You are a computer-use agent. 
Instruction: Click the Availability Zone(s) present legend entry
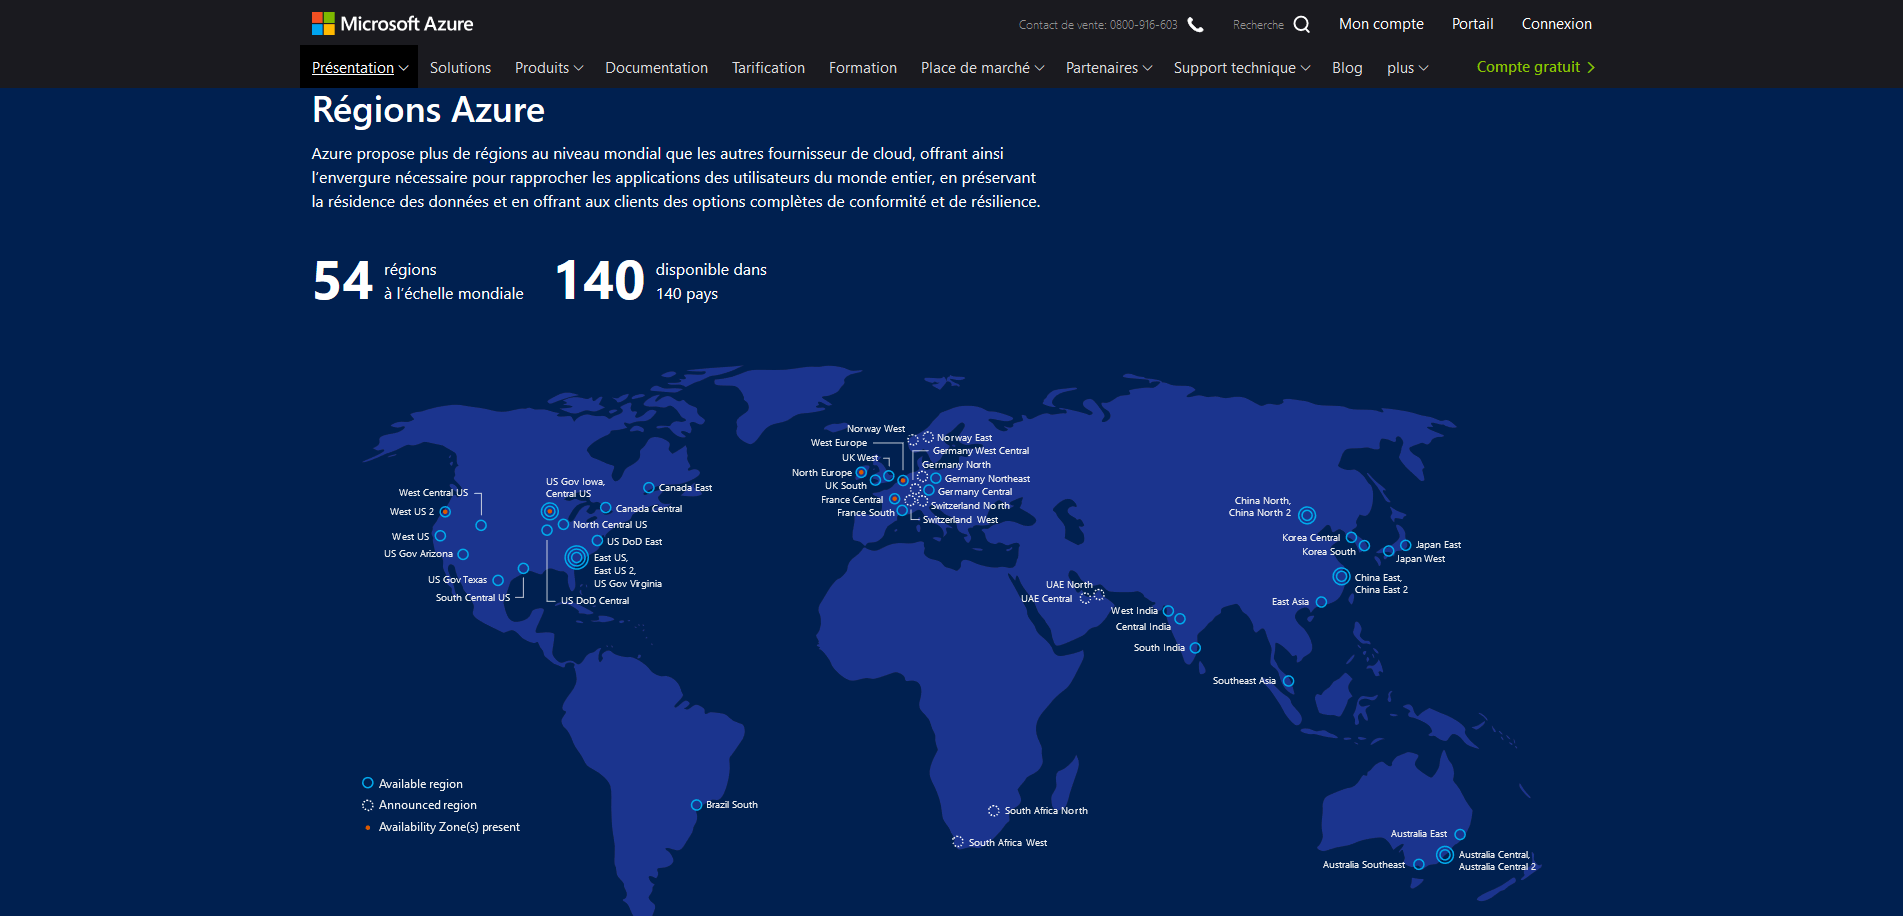tap(441, 827)
